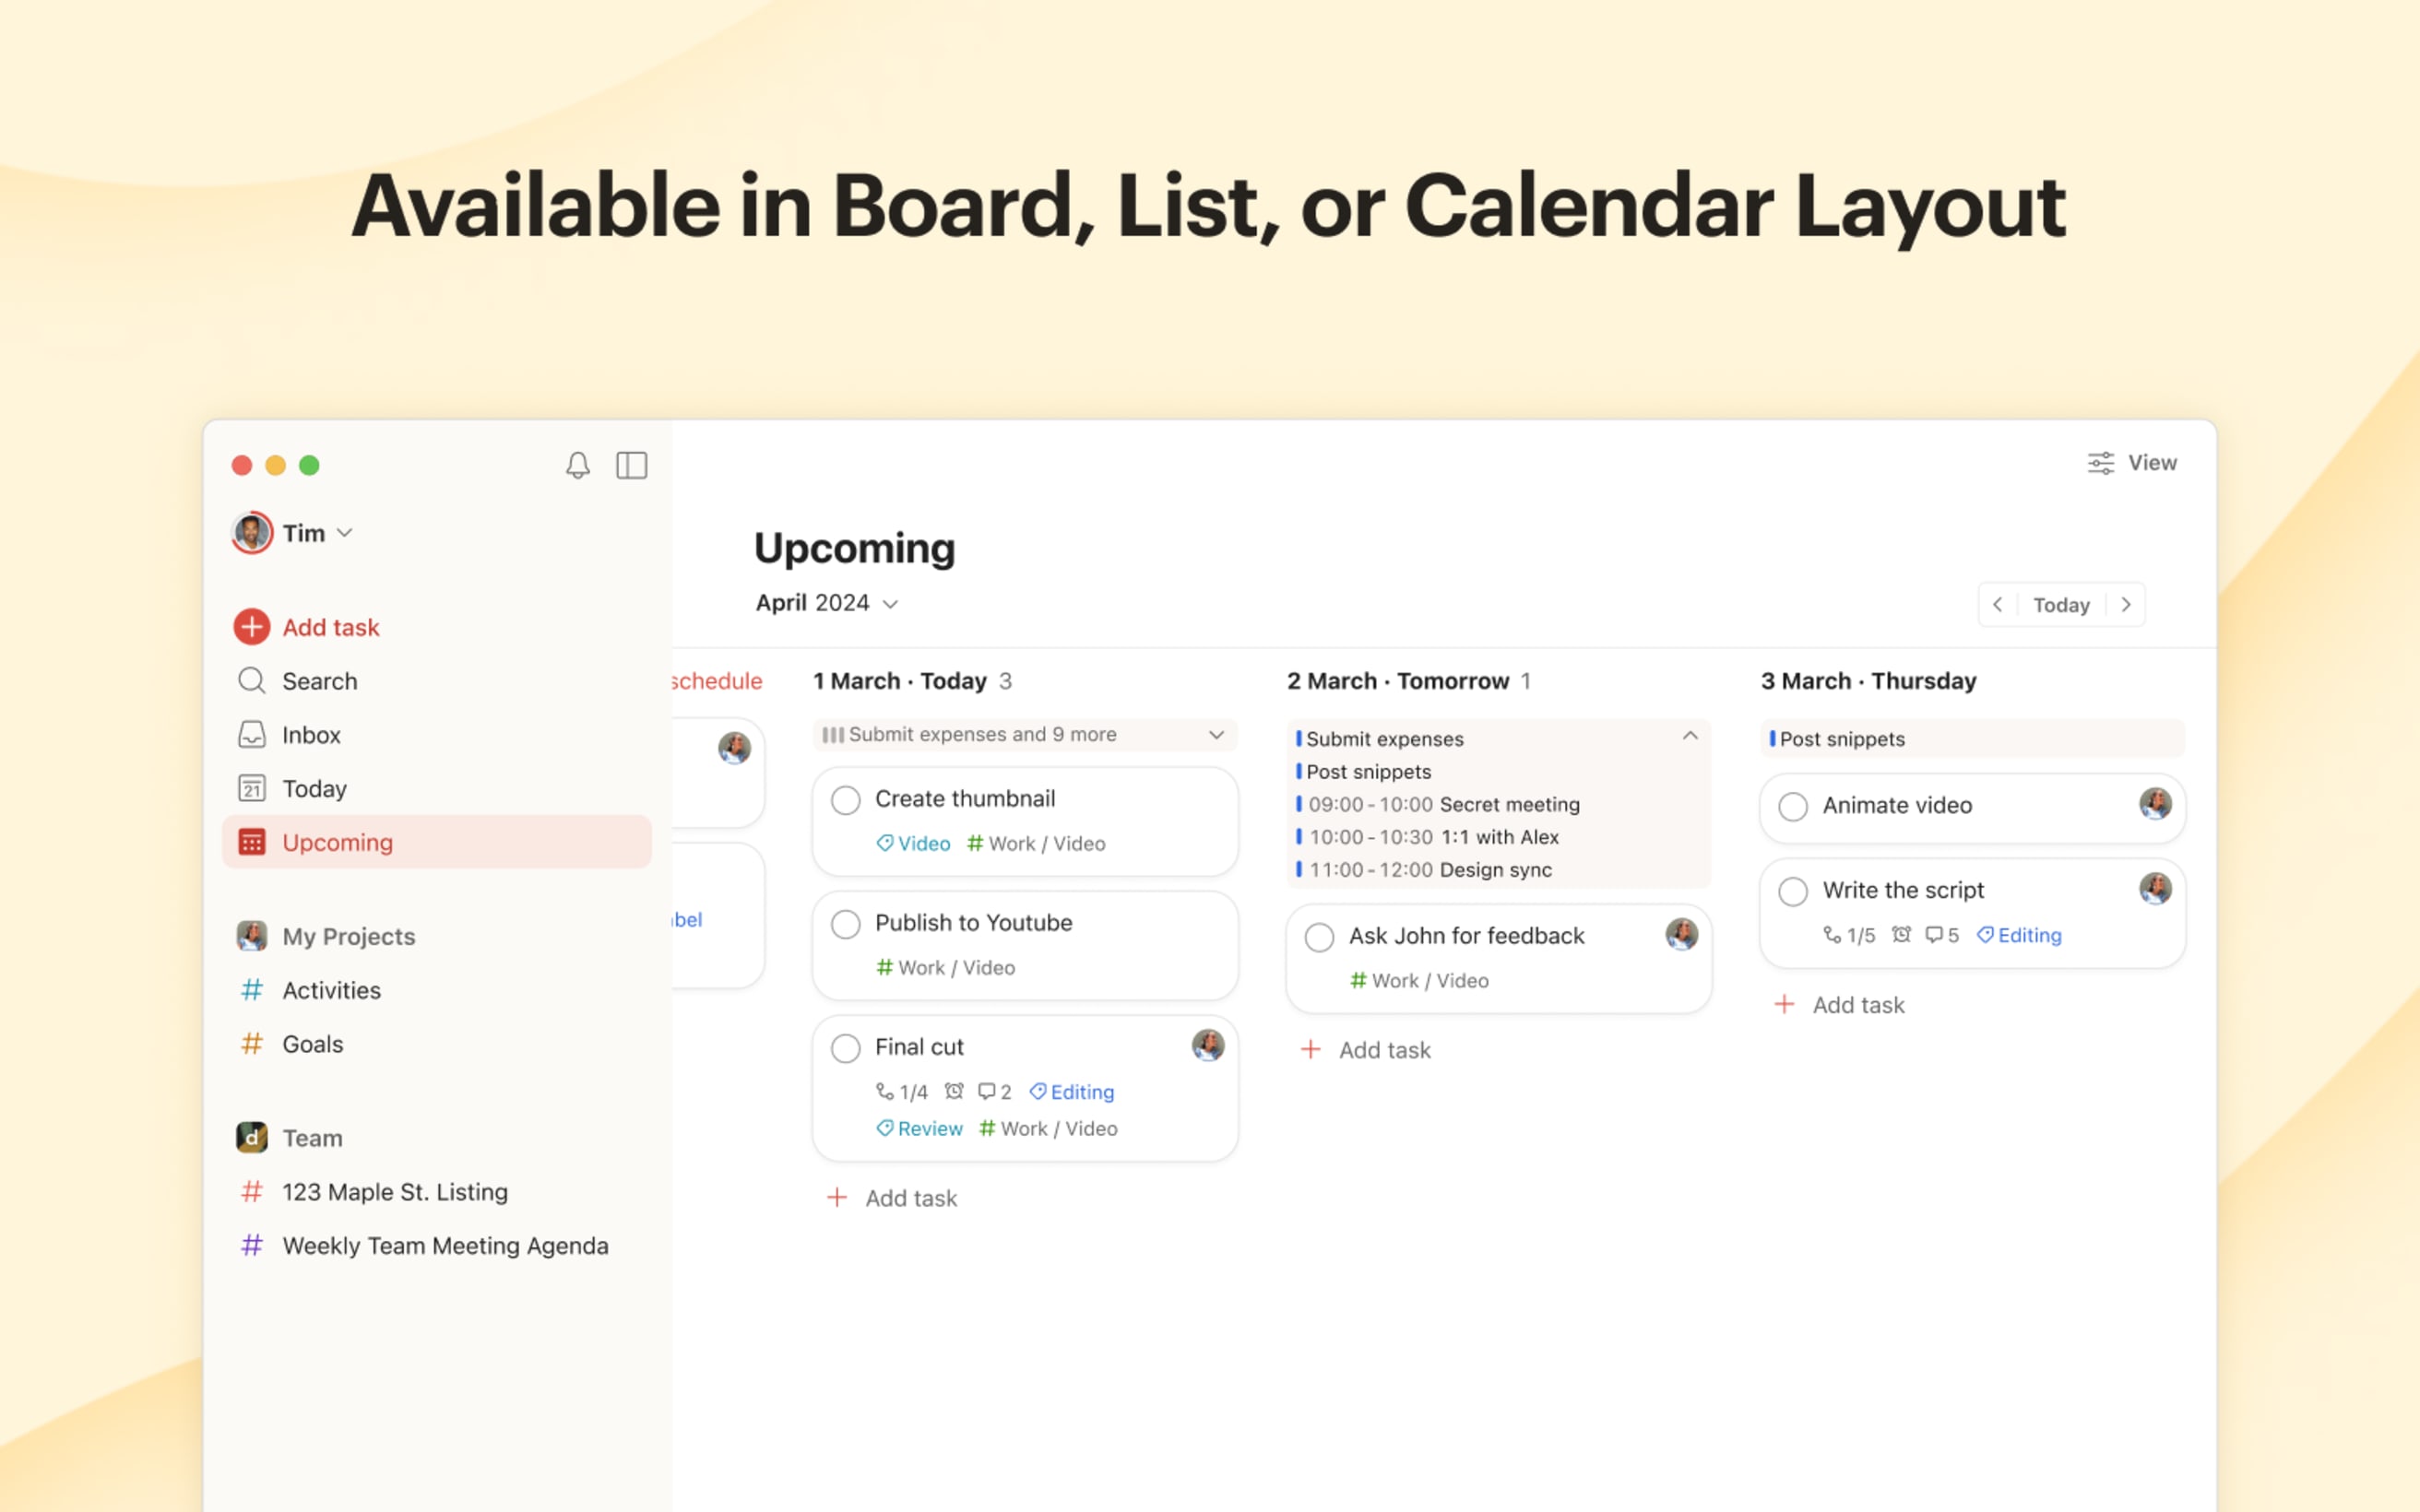Open 123 Maple St. Listing project
2420x1512 pixels.
tap(437, 1192)
